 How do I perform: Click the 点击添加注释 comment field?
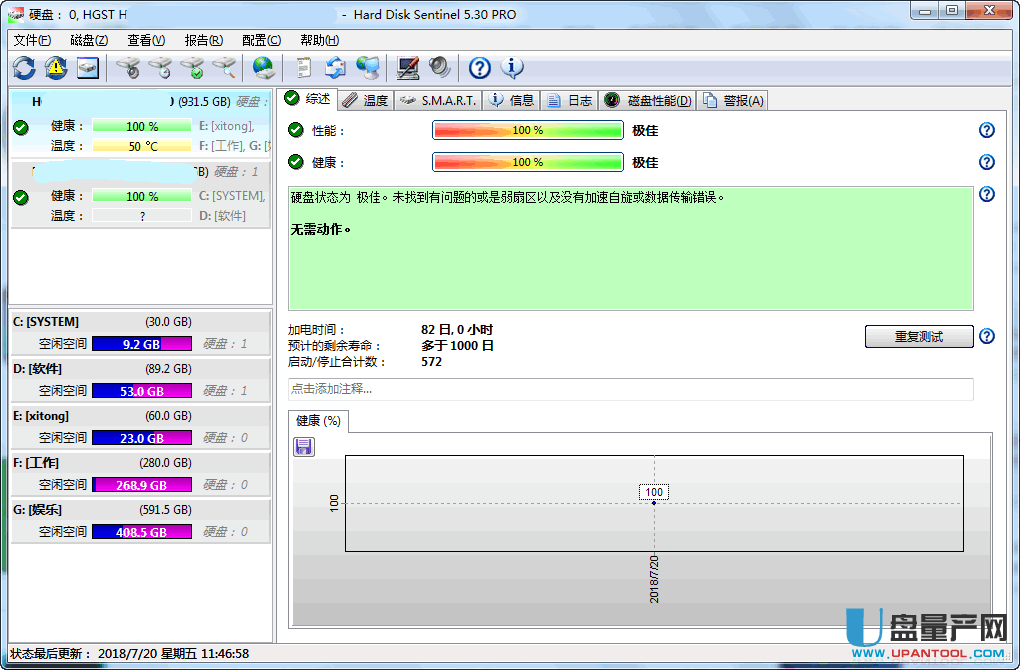(x=630, y=388)
